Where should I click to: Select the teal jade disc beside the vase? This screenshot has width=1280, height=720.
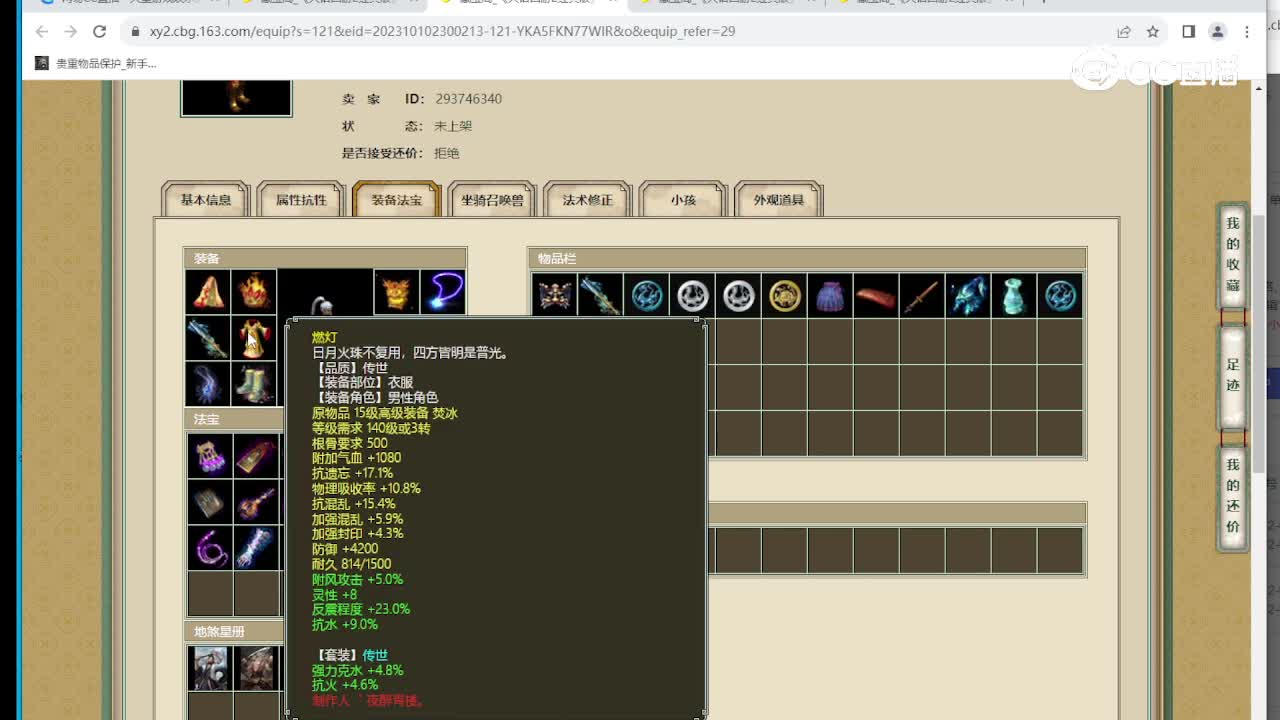coord(1061,295)
